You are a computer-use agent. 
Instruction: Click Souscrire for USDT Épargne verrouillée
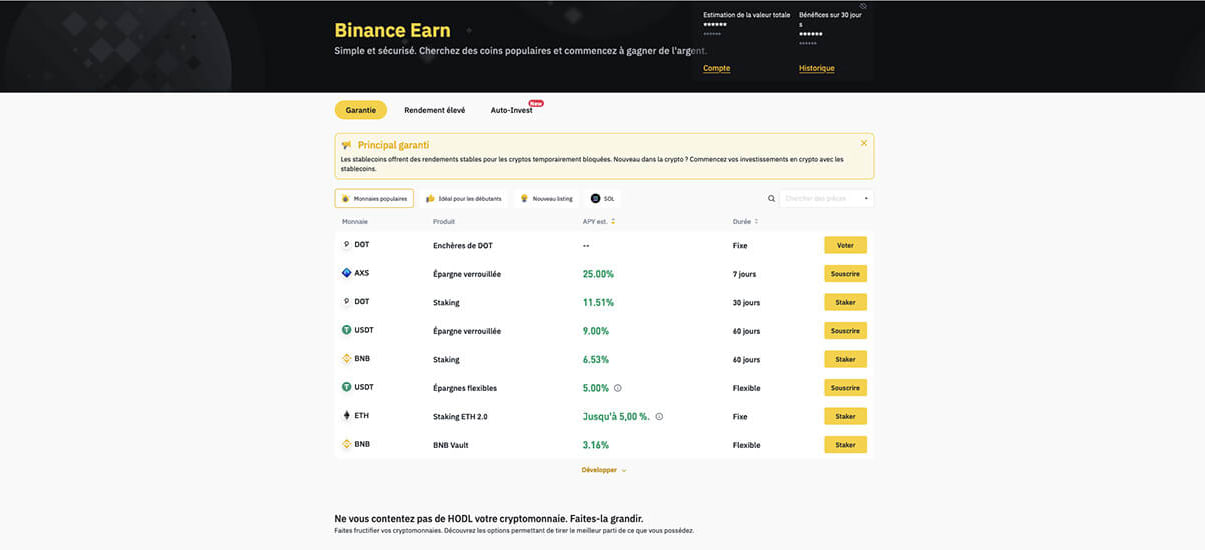[845, 330]
